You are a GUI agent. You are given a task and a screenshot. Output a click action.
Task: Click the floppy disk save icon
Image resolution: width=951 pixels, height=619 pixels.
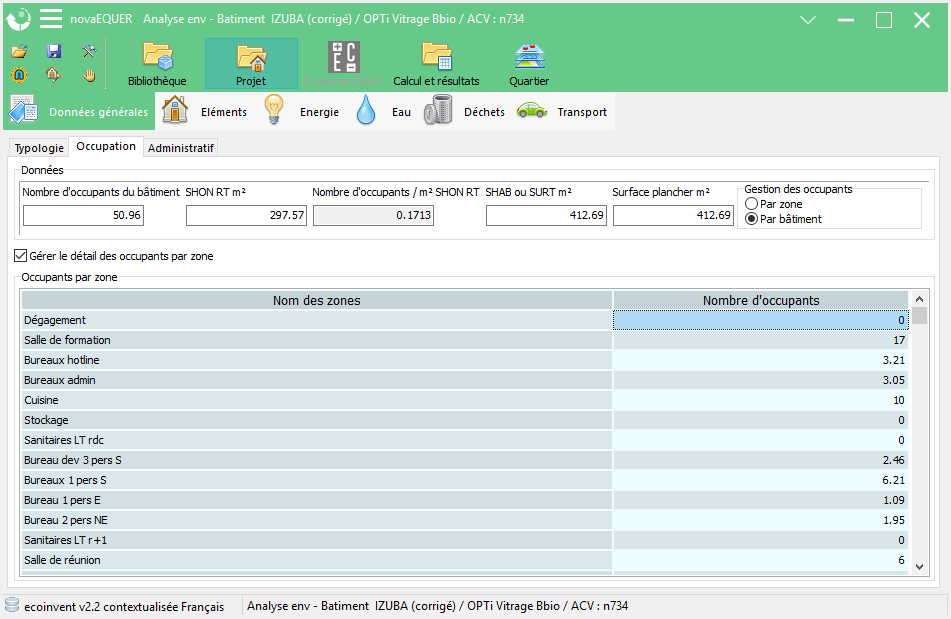54,52
